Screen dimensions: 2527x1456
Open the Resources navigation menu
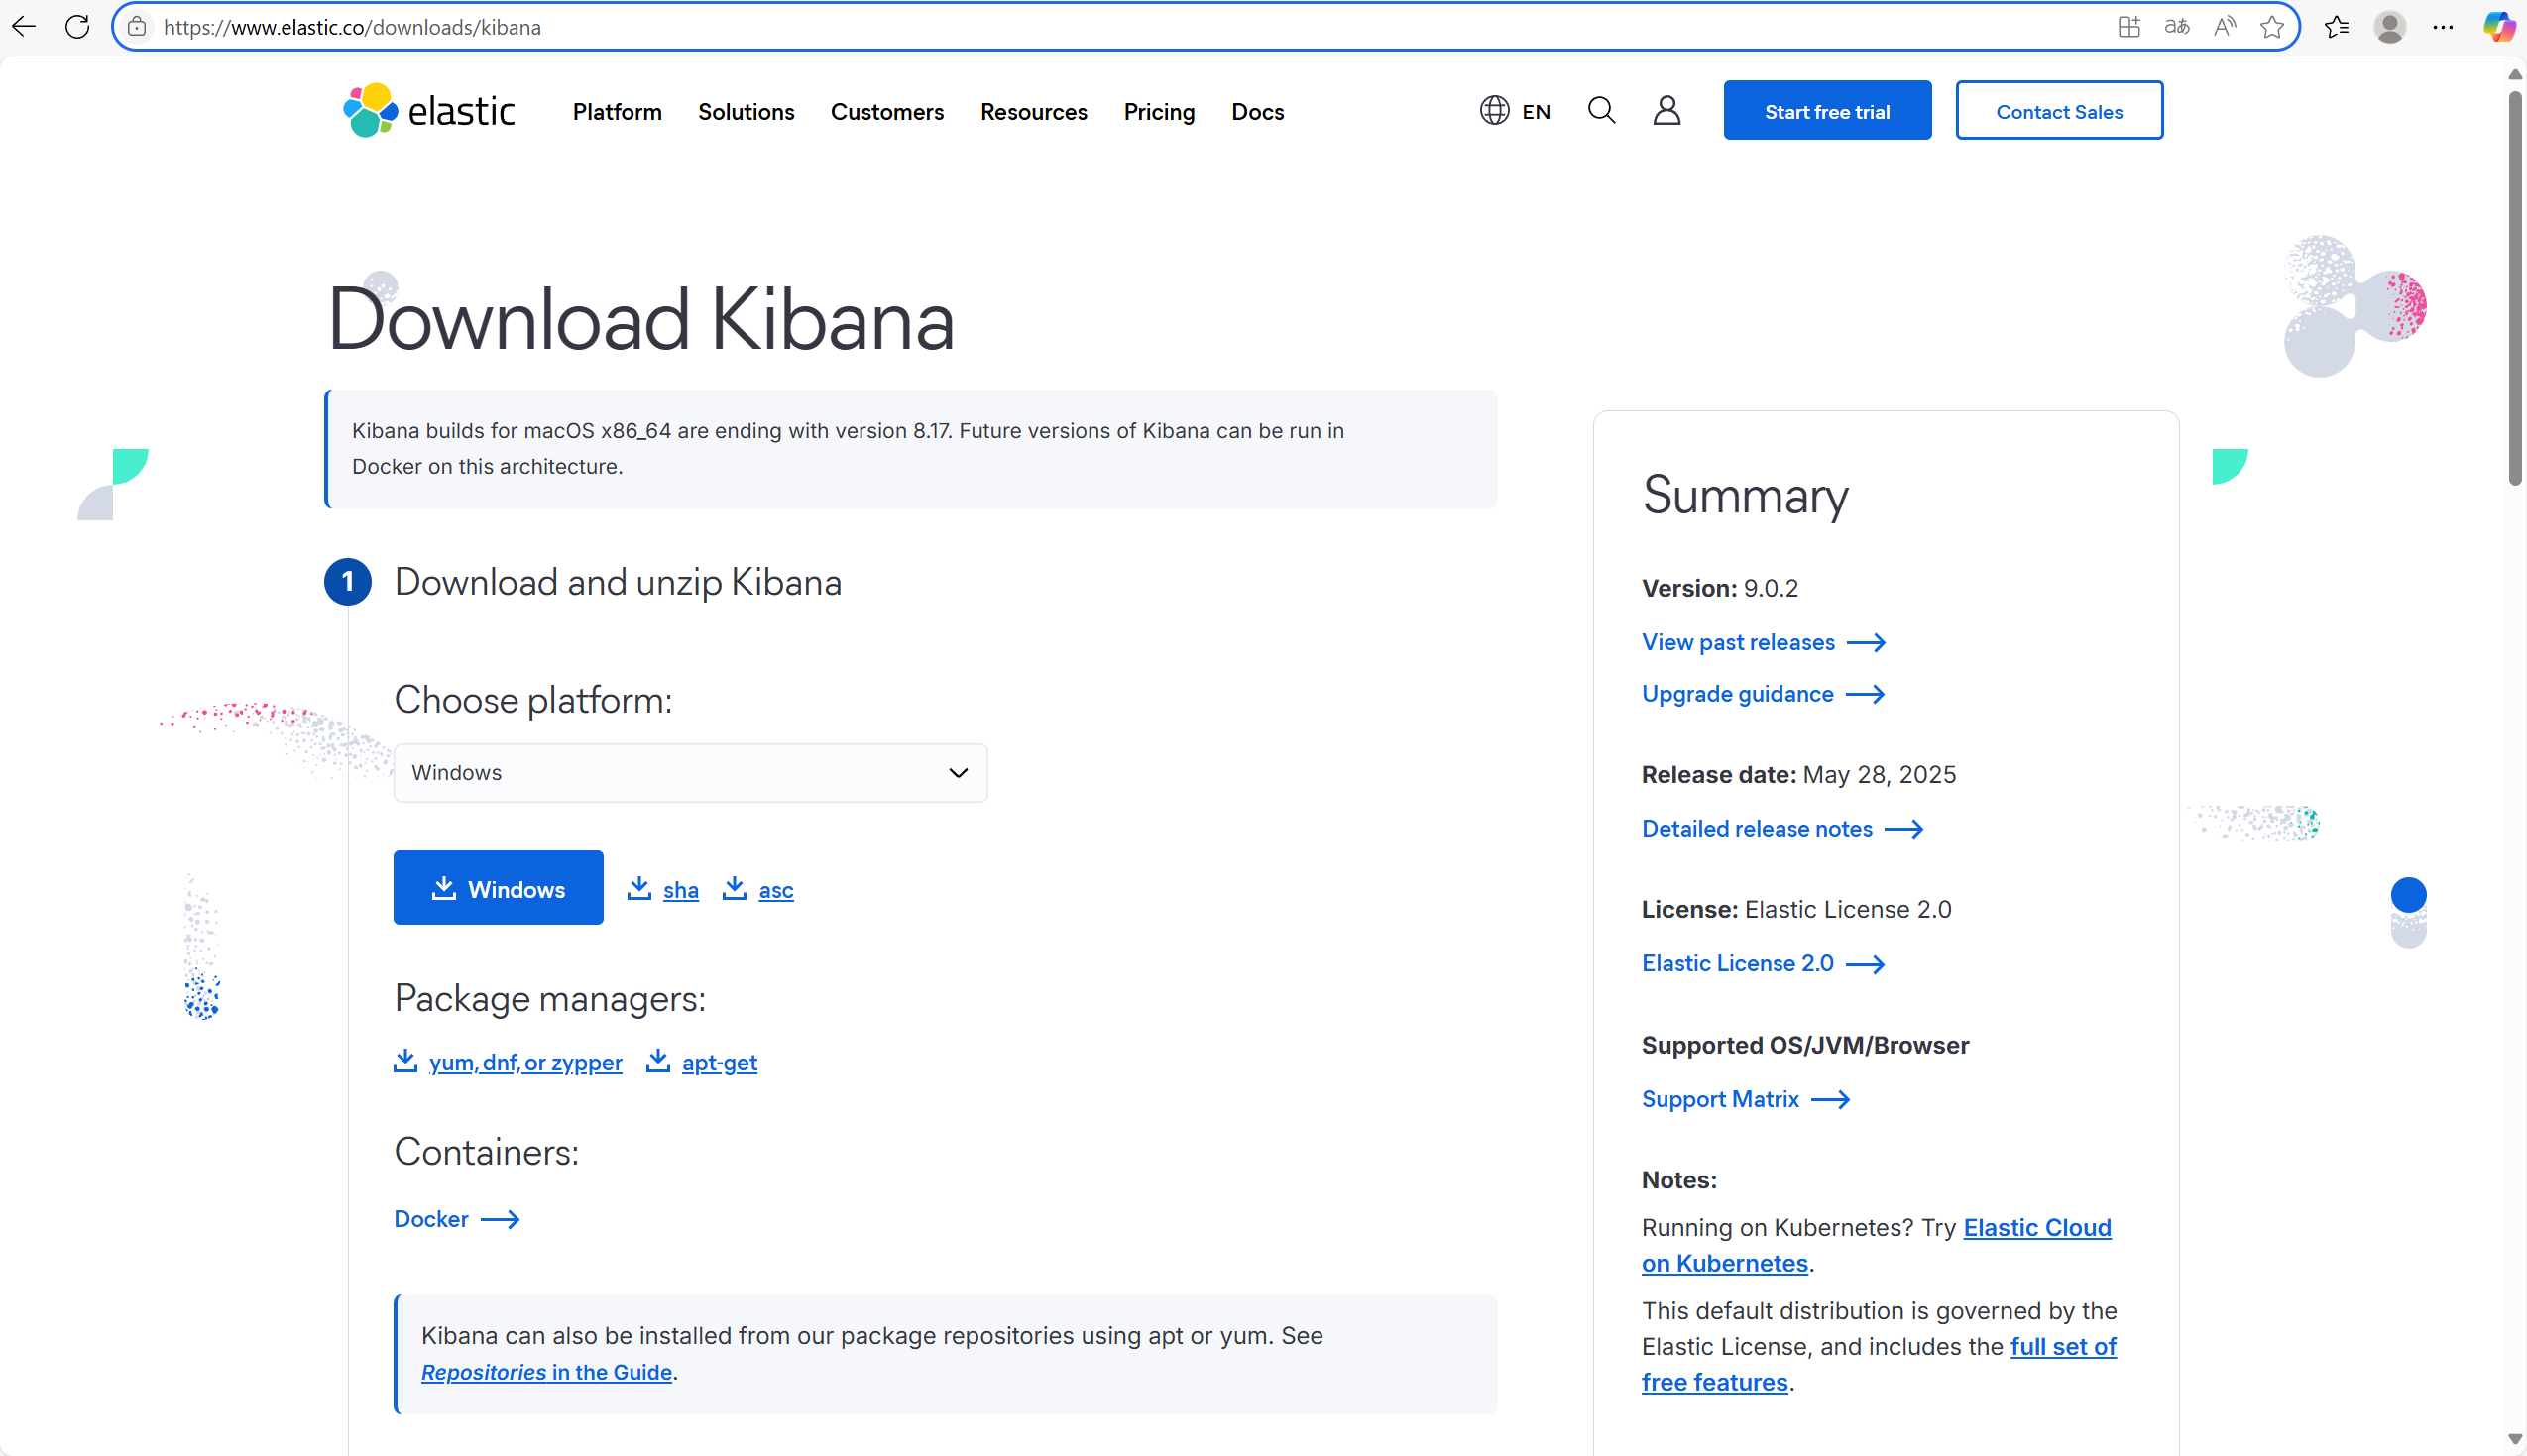tap(1033, 112)
